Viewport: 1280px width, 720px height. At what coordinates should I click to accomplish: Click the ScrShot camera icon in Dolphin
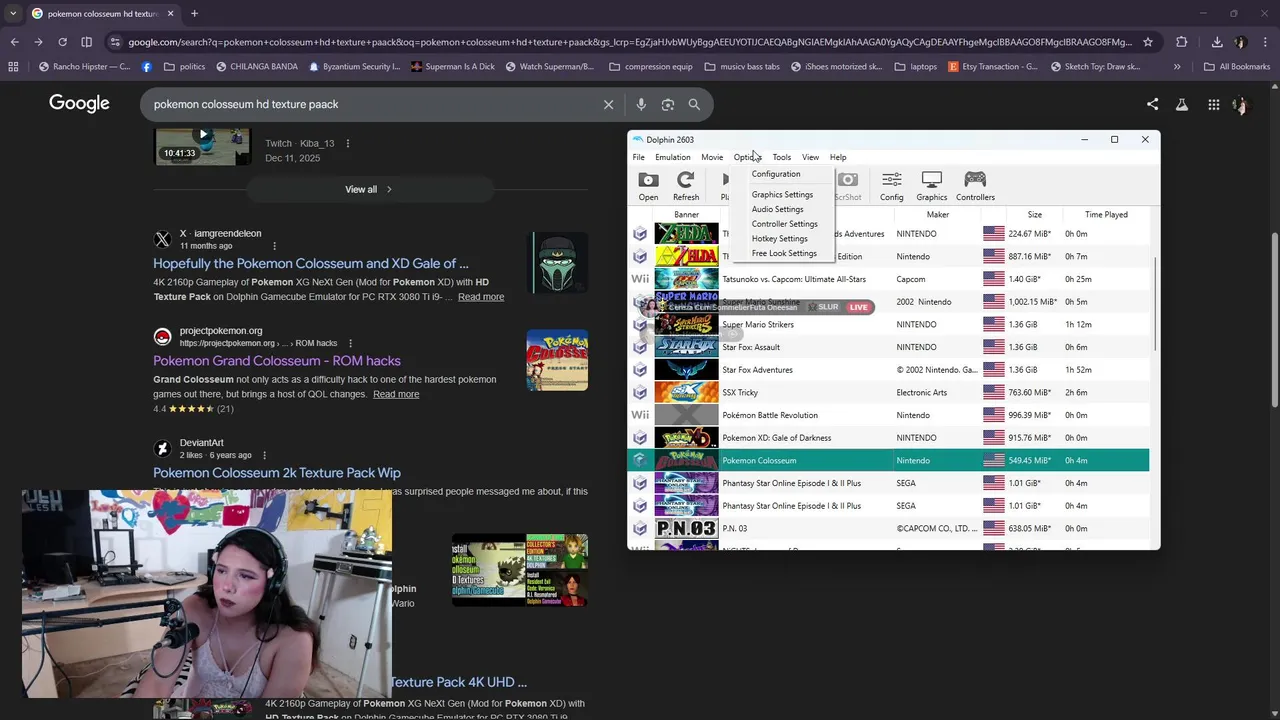(848, 181)
